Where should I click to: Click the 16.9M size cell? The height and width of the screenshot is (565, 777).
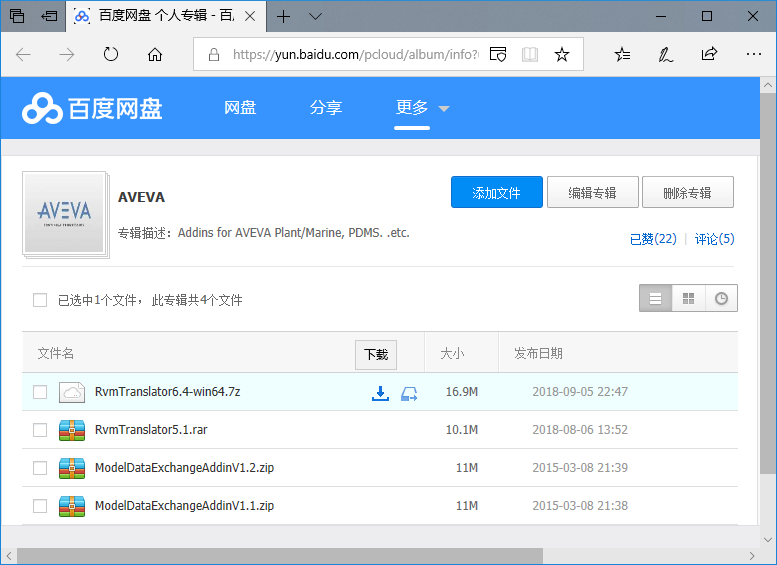(x=461, y=392)
